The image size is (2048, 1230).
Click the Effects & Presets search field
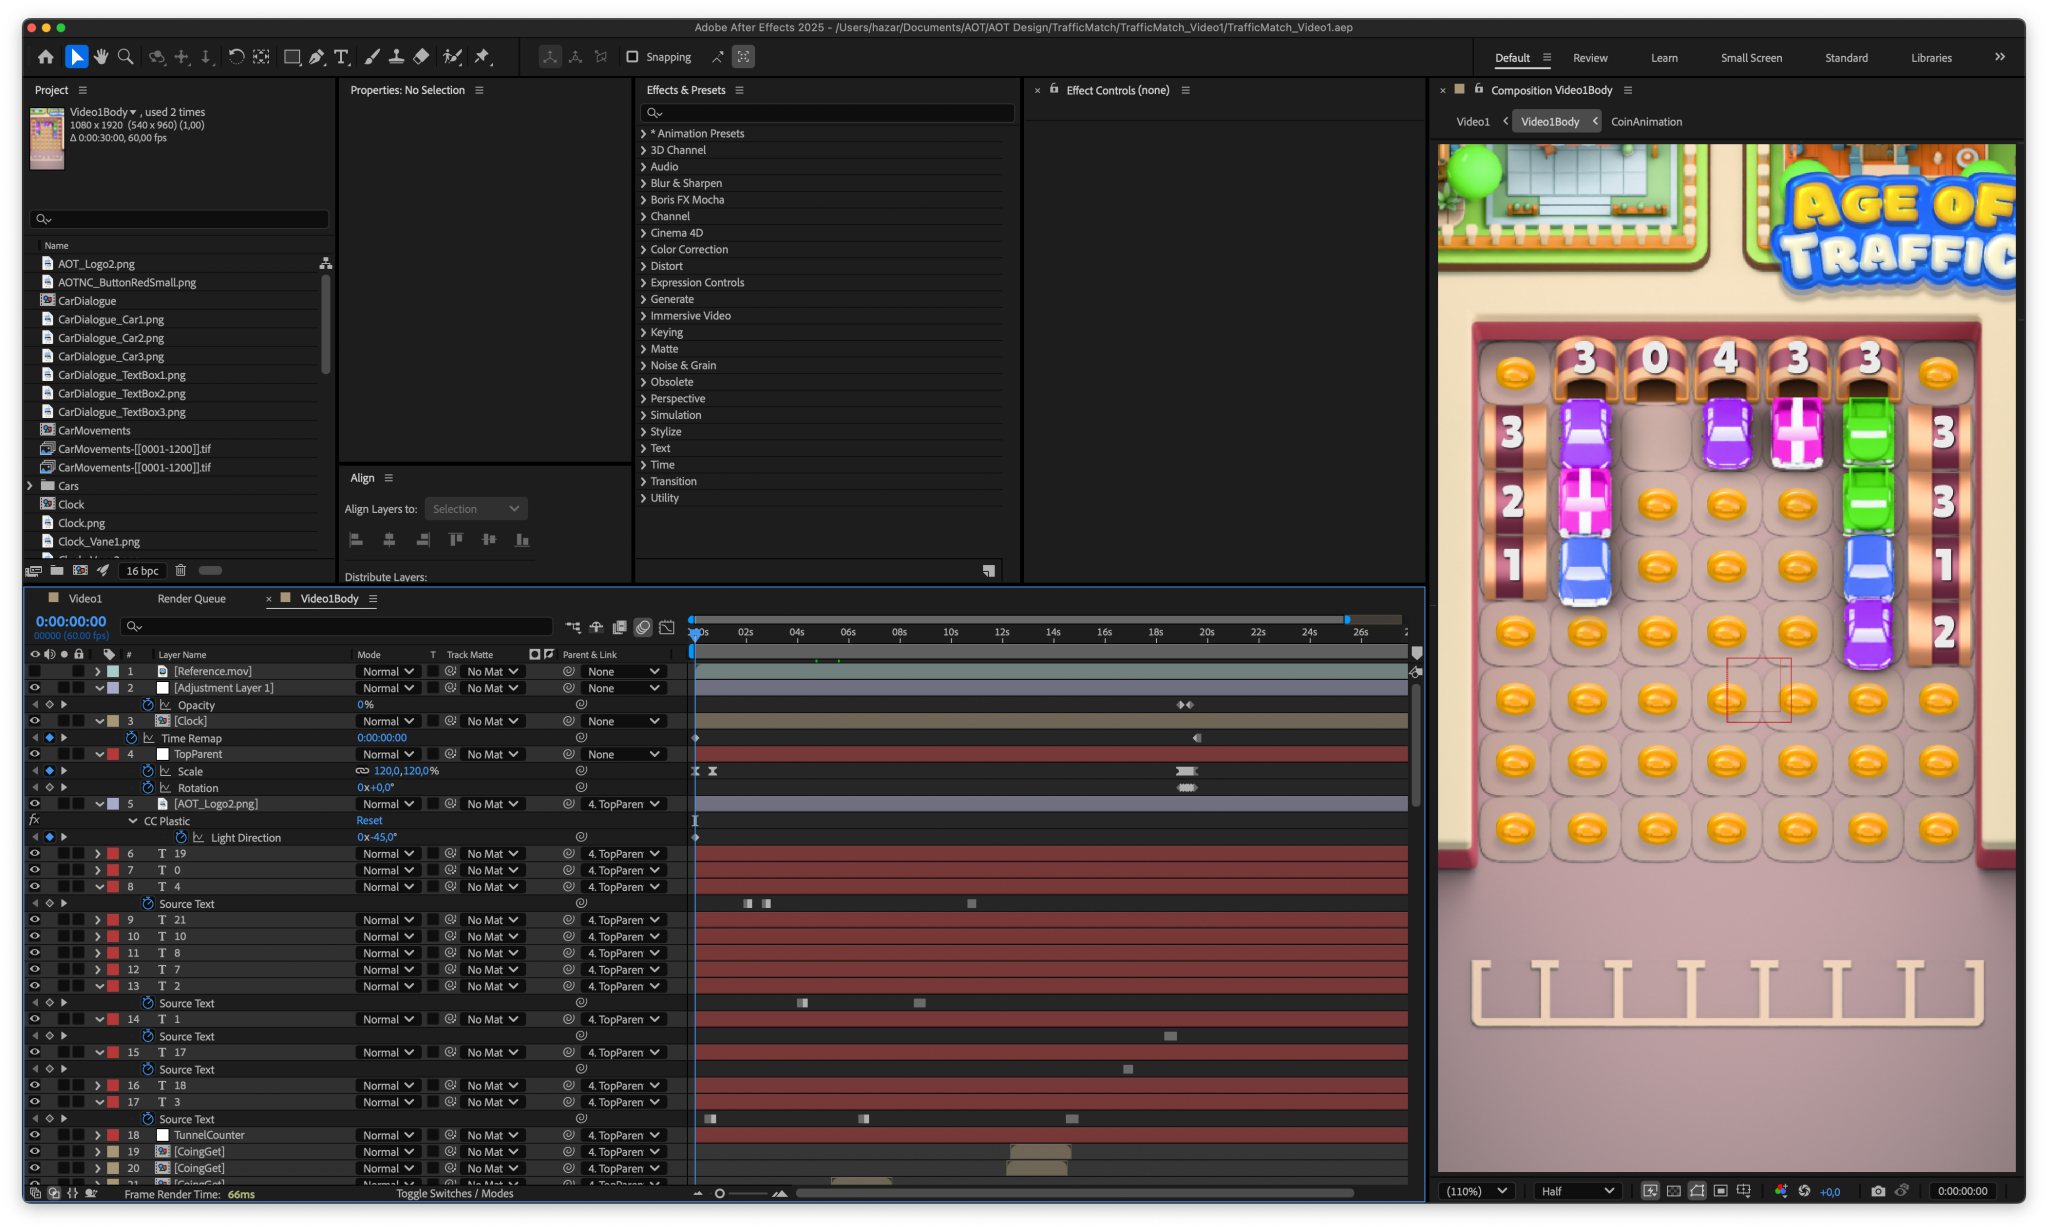click(x=828, y=113)
